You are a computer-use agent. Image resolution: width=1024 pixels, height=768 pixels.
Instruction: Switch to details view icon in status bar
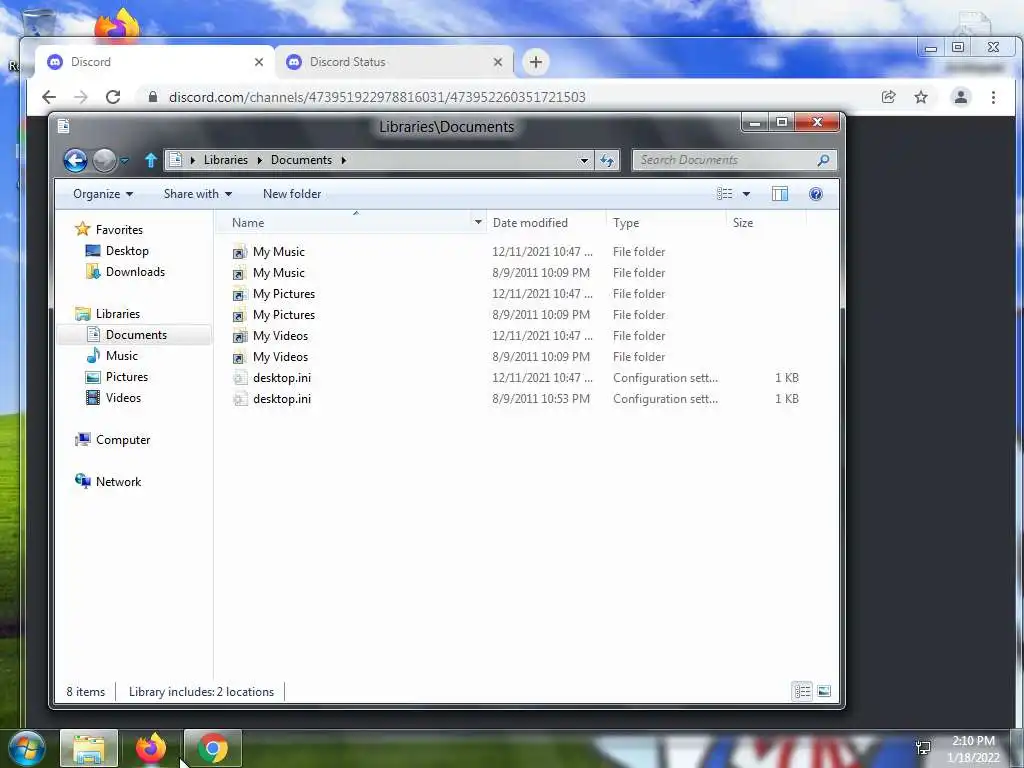click(x=802, y=691)
